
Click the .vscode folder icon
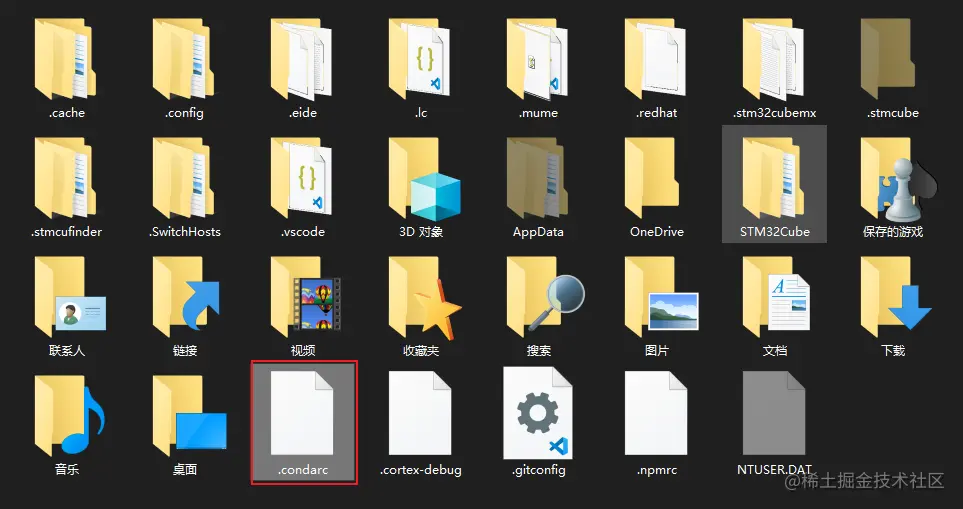tap(301, 178)
